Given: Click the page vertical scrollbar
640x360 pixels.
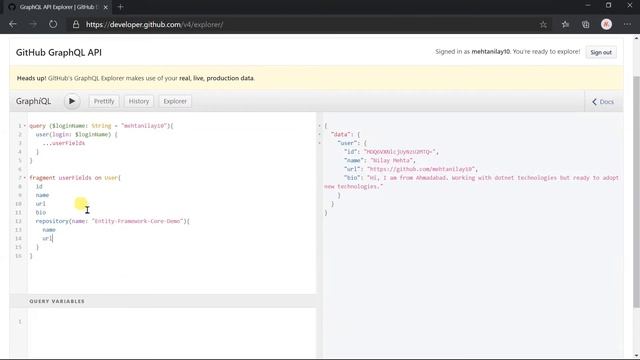Looking at the screenshot, I should click(x=636, y=192).
